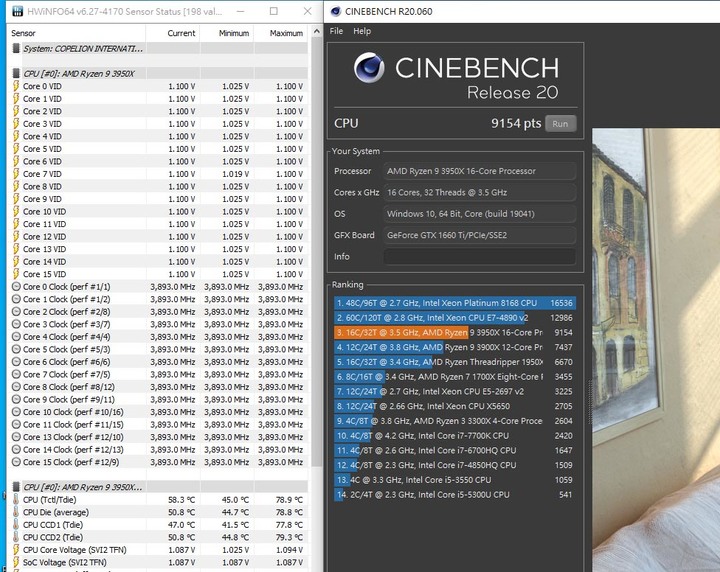
Task: Select ranking entry Intel Core i7-4850HQ CPU
Action: (x=455, y=465)
